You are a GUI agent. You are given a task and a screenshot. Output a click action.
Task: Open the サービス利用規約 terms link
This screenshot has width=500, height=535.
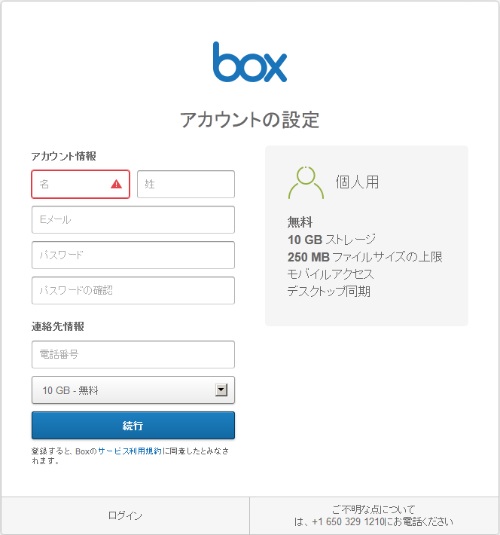click(130, 451)
